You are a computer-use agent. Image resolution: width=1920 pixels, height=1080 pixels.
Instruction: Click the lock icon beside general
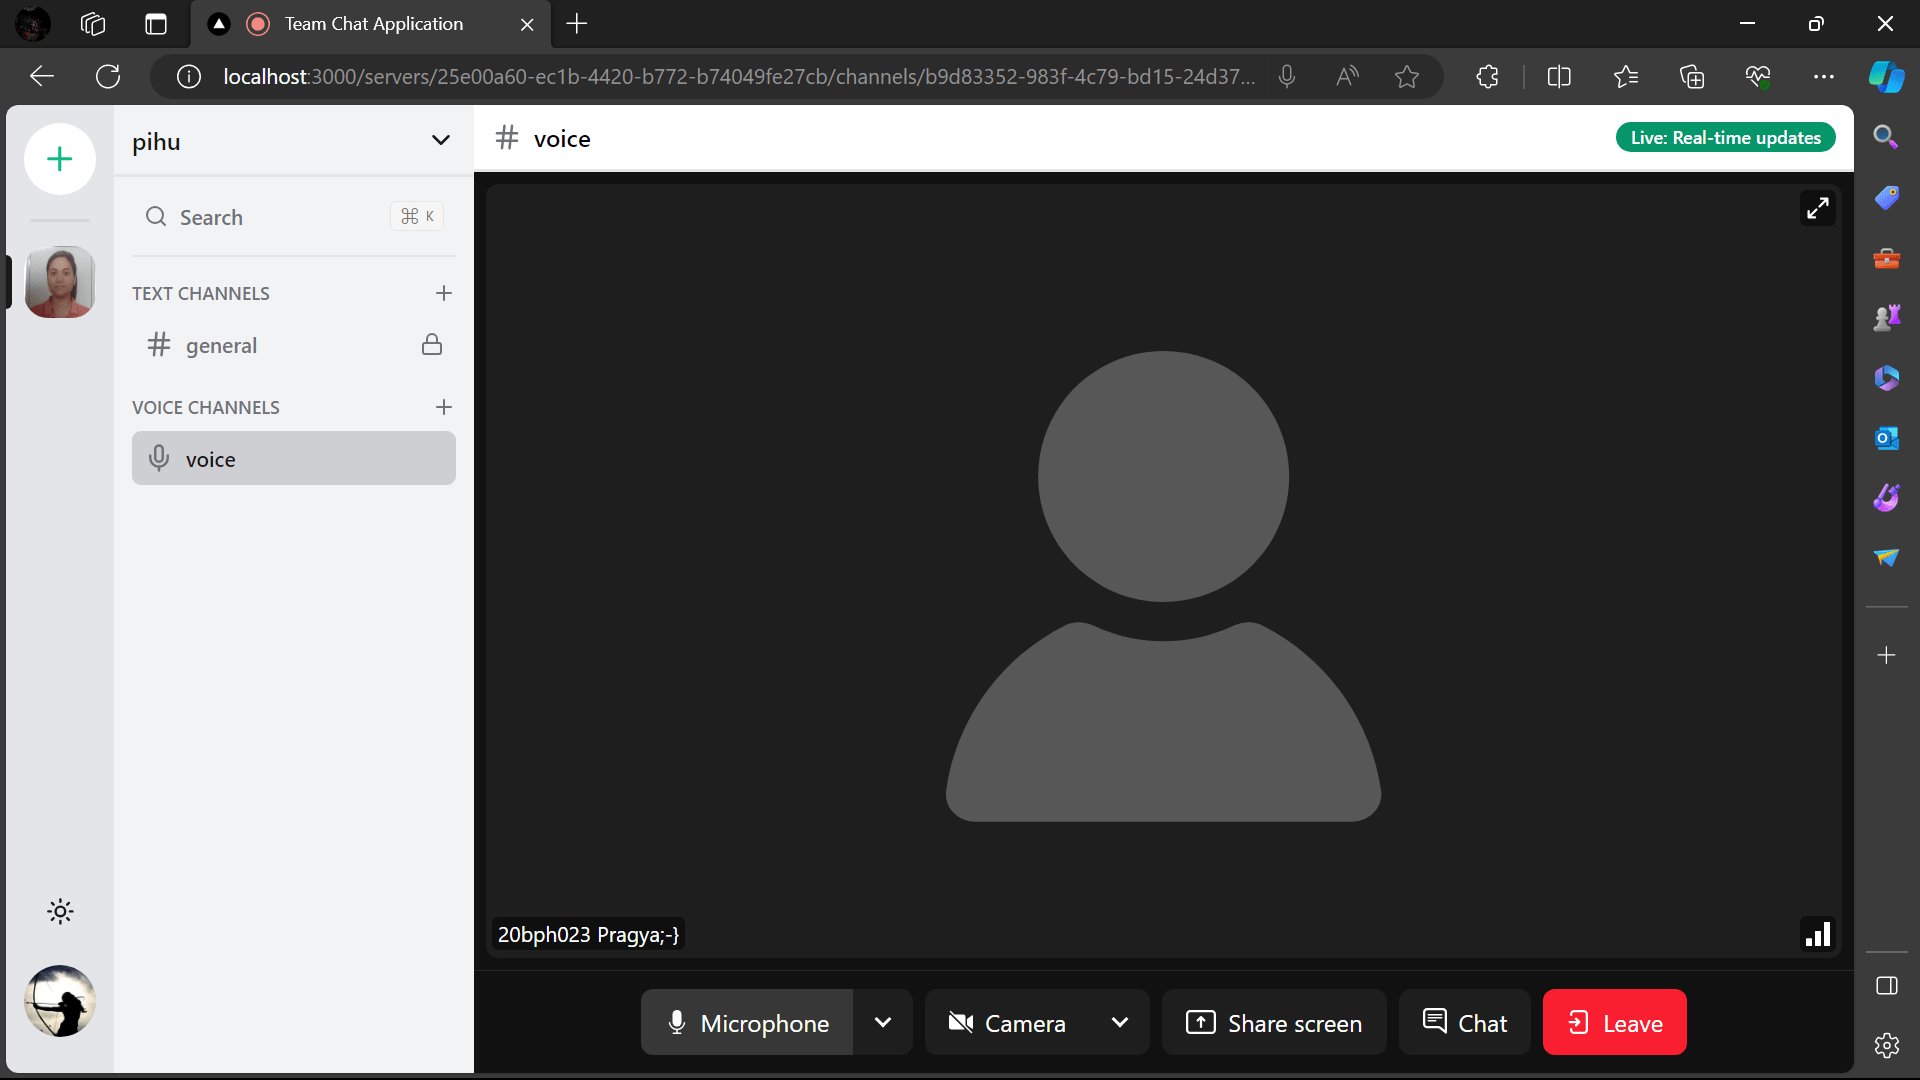point(432,345)
